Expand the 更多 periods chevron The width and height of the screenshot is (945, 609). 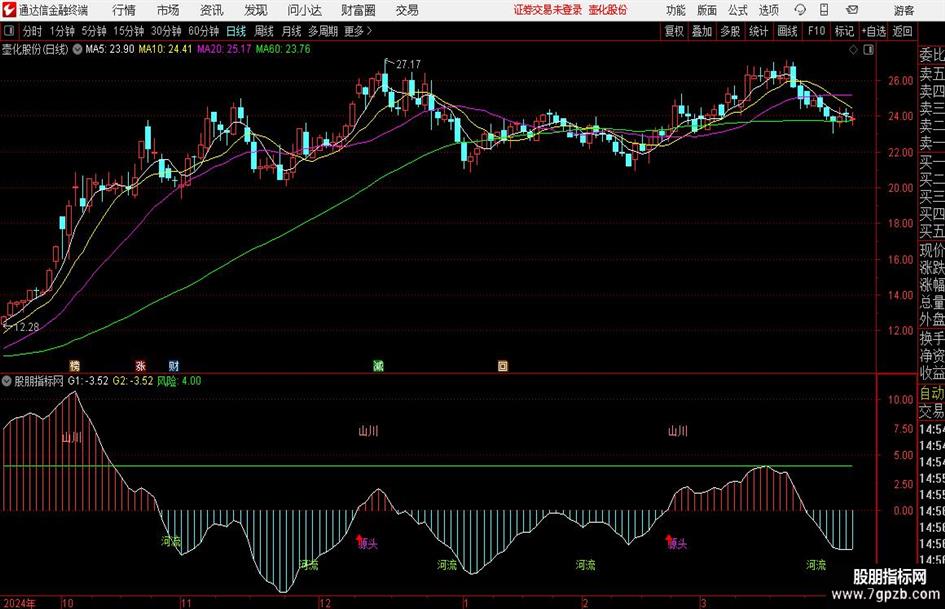tap(369, 31)
